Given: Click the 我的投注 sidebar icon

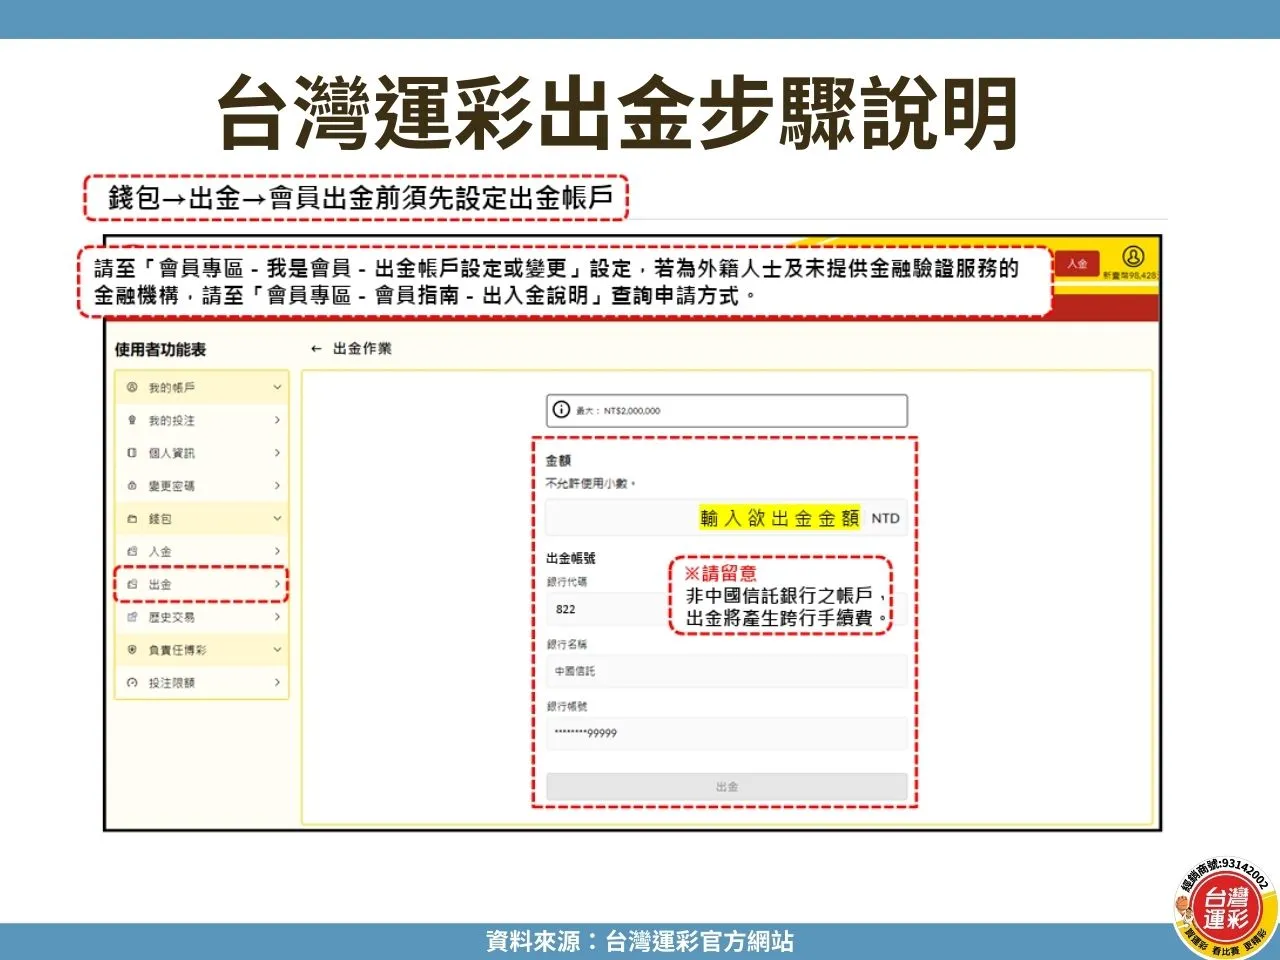Looking at the screenshot, I should [132, 420].
